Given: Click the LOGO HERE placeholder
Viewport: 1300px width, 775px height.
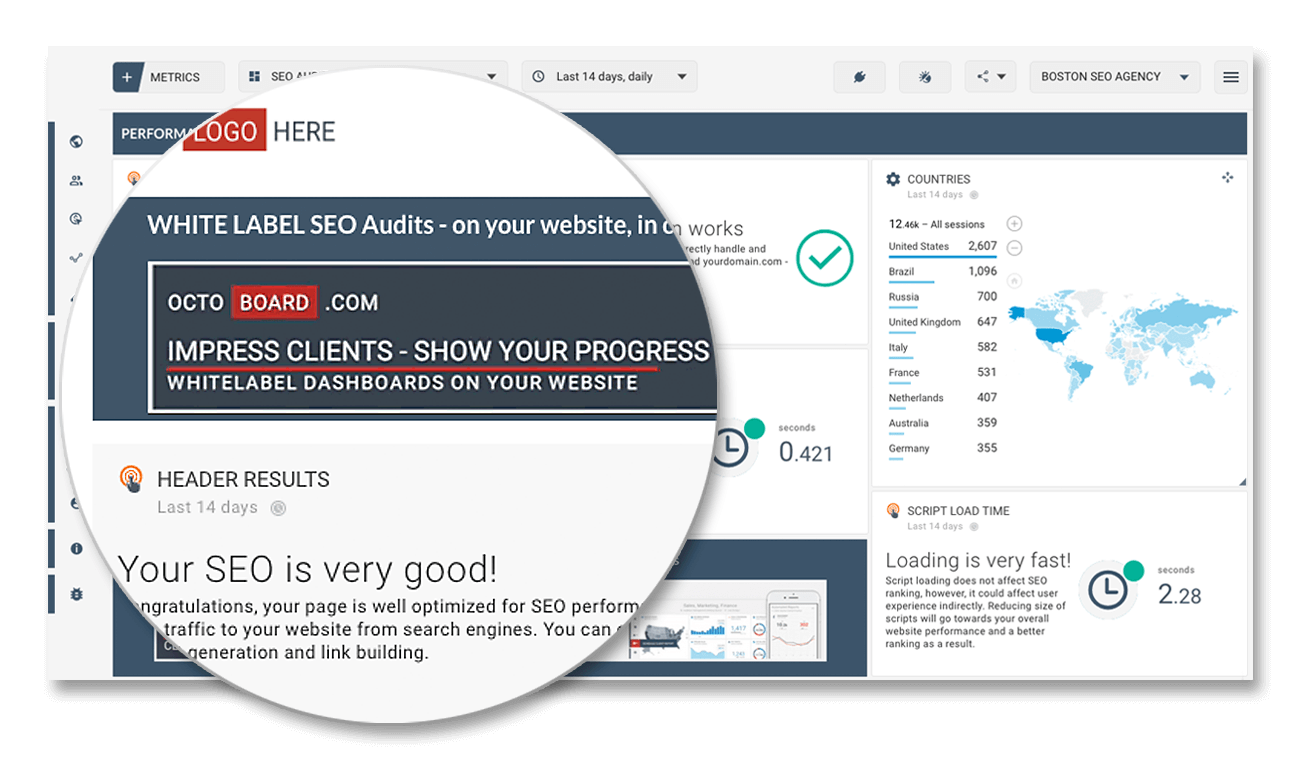Looking at the screenshot, I should (x=259, y=131).
